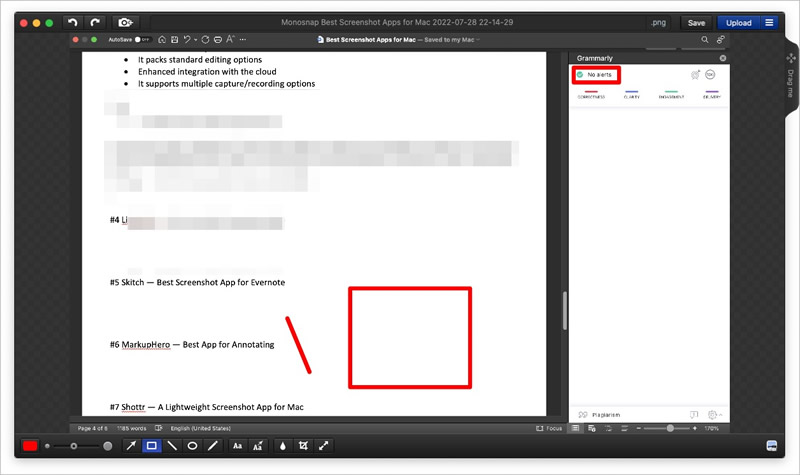
Task: Select the Correctness tab in Grammarly
Action: tap(591, 95)
